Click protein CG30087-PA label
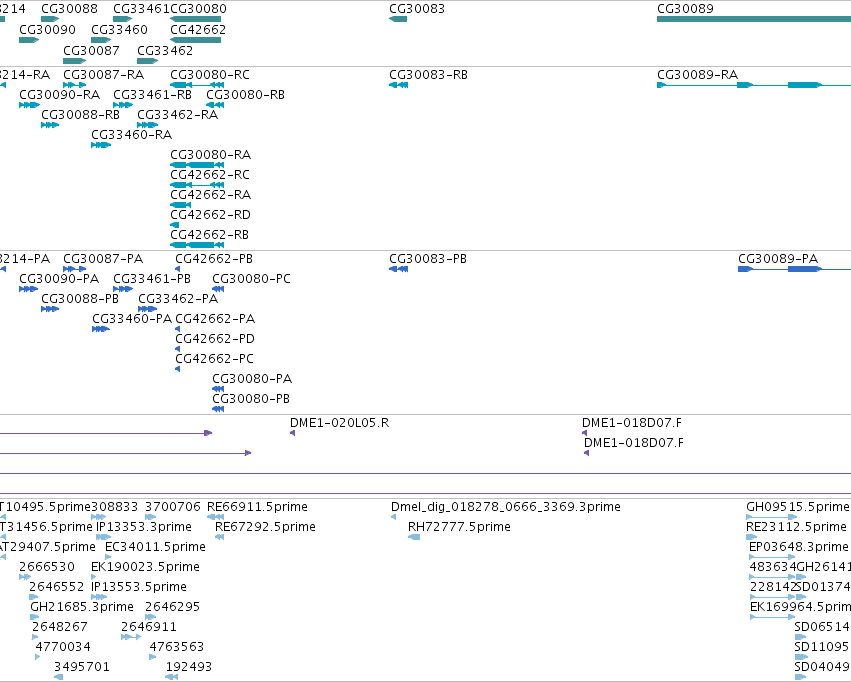This screenshot has height=682, width=851. (x=103, y=259)
